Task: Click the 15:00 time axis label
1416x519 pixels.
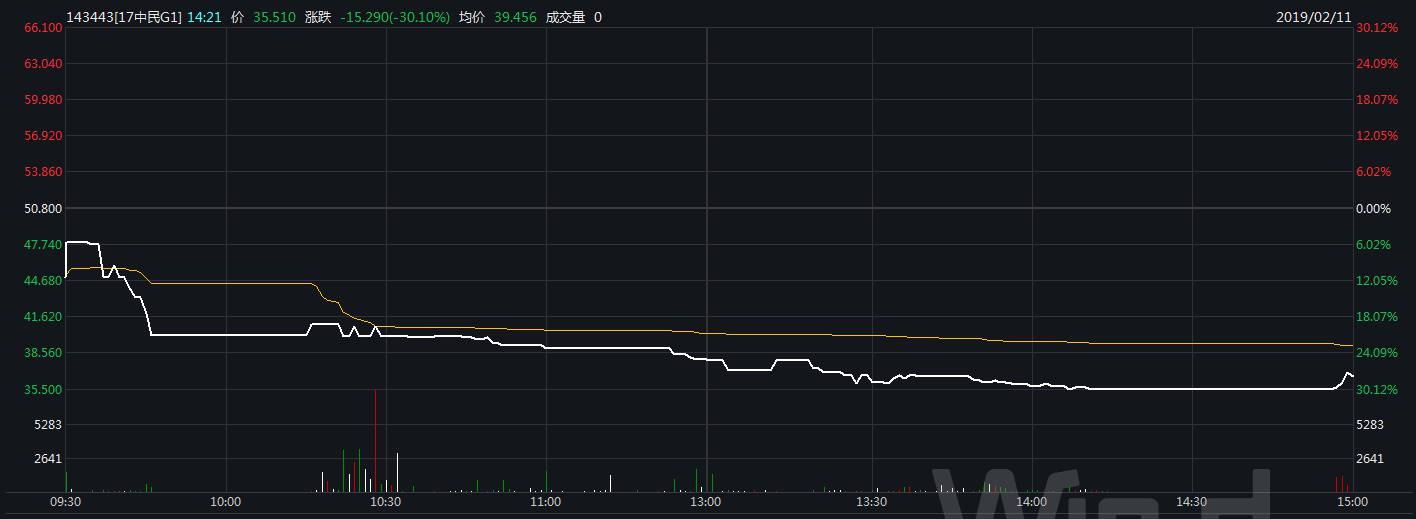Action: [x=1352, y=502]
